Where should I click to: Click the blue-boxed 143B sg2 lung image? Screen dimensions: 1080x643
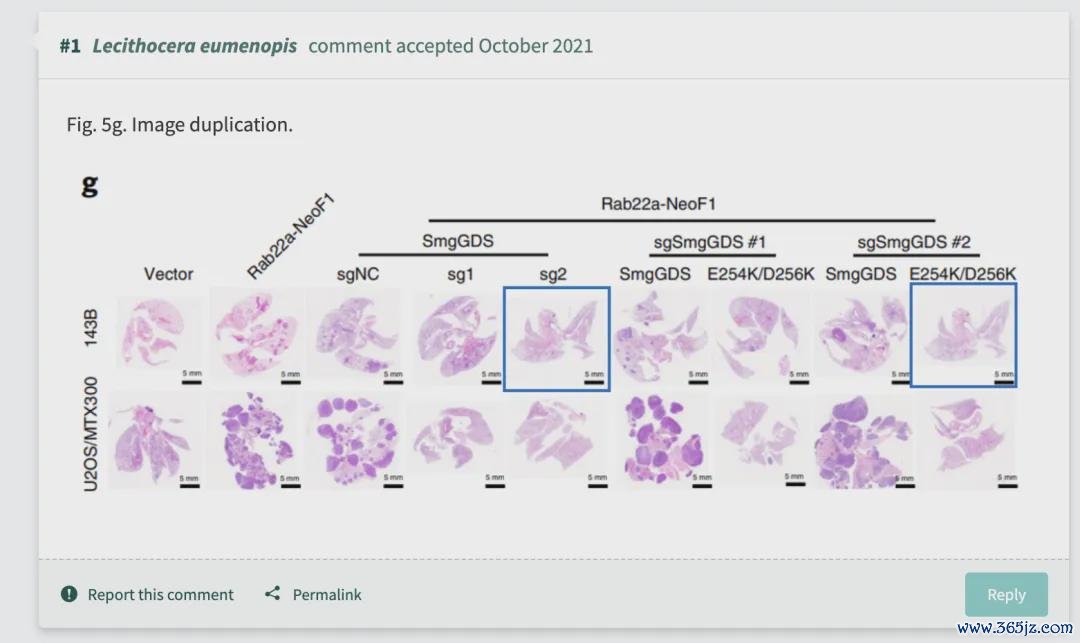tap(557, 339)
